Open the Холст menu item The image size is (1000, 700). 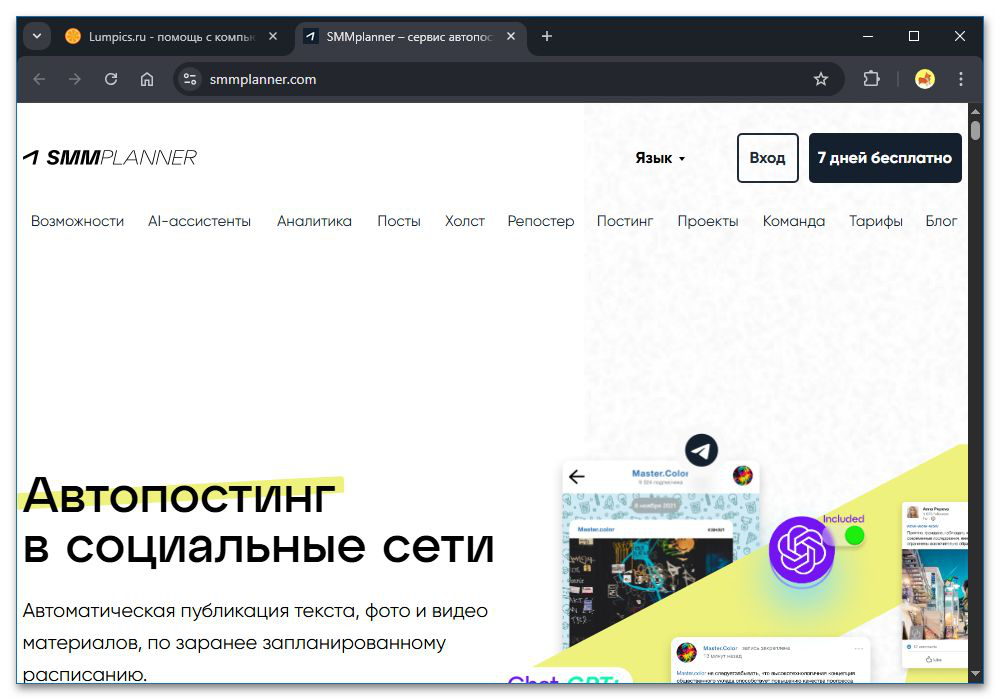coord(465,221)
